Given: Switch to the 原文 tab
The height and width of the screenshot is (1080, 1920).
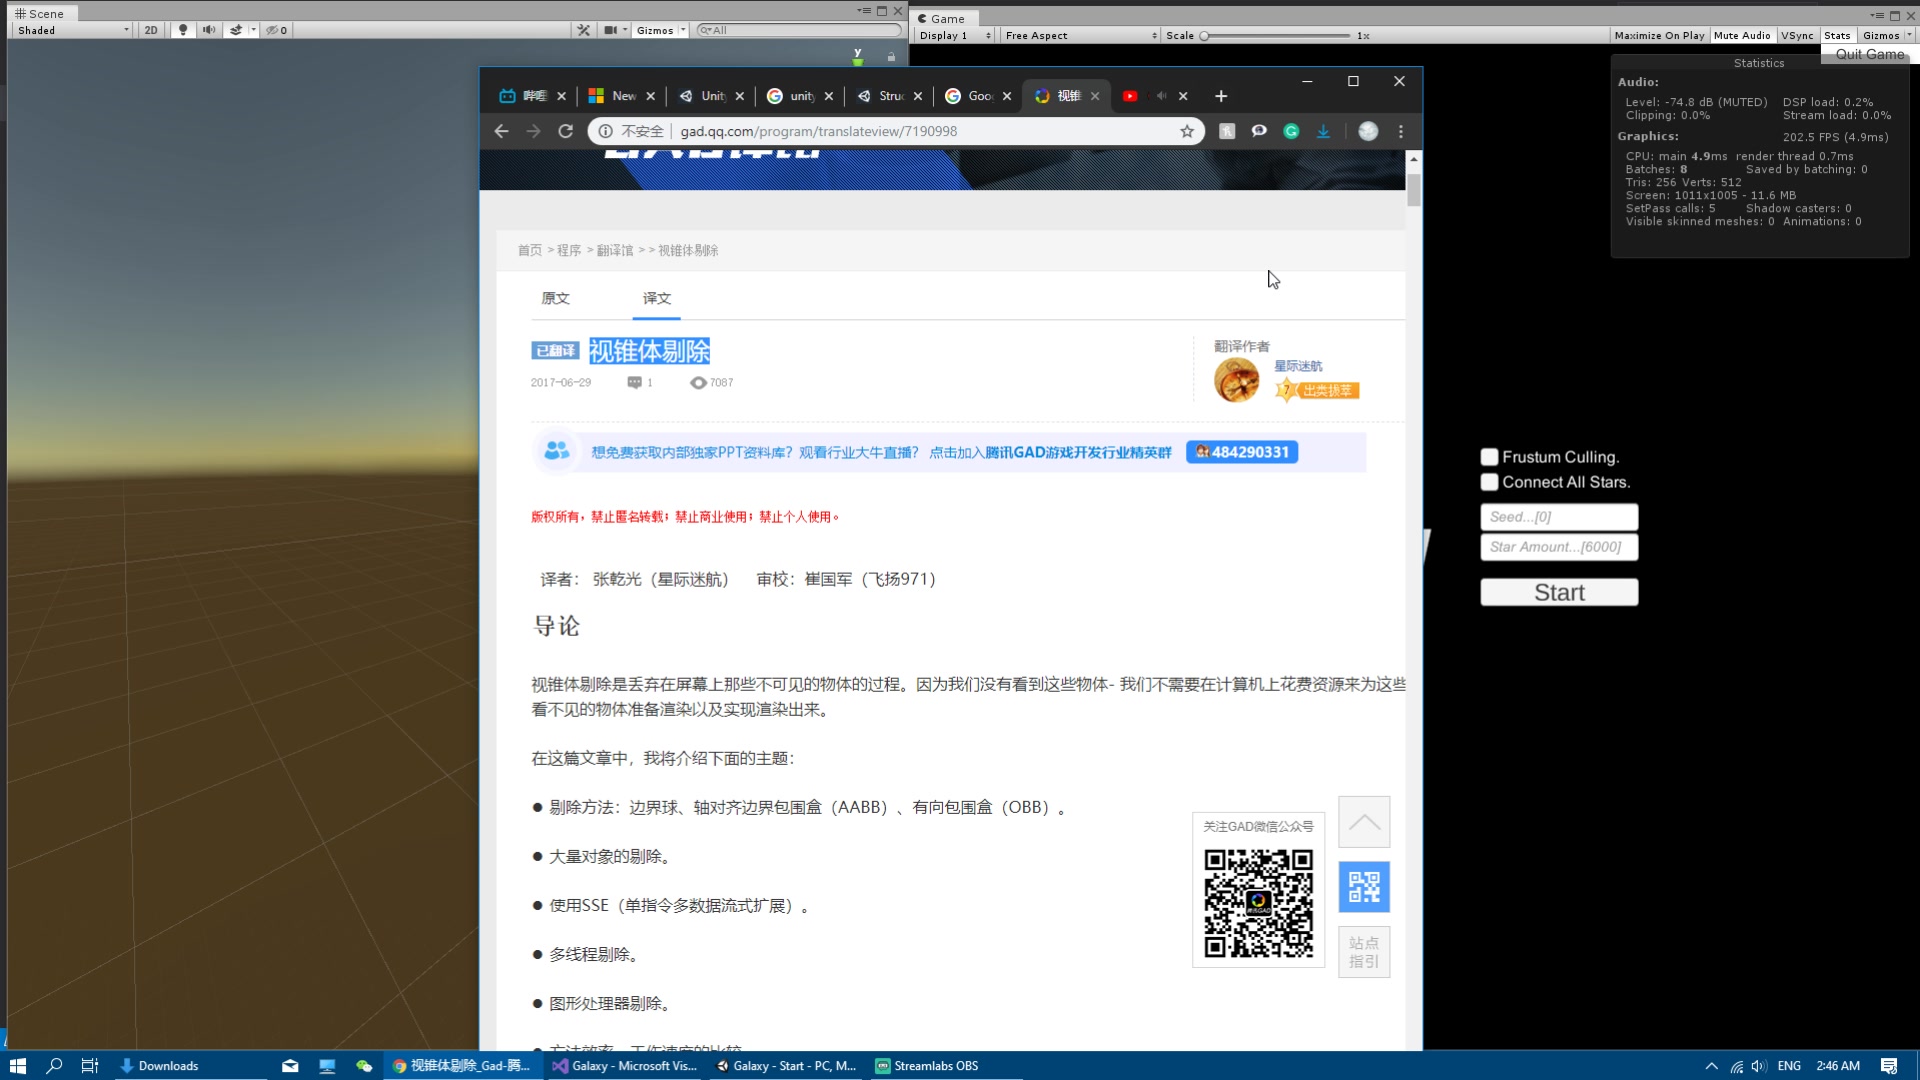Looking at the screenshot, I should (x=555, y=298).
